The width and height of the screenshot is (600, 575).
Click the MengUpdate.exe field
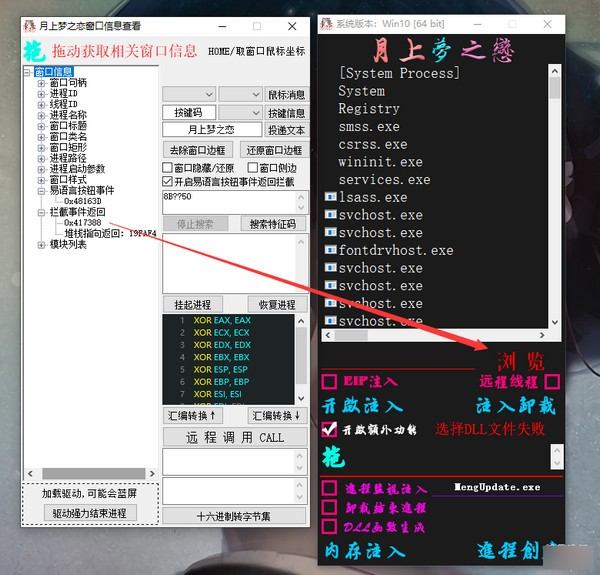497,487
